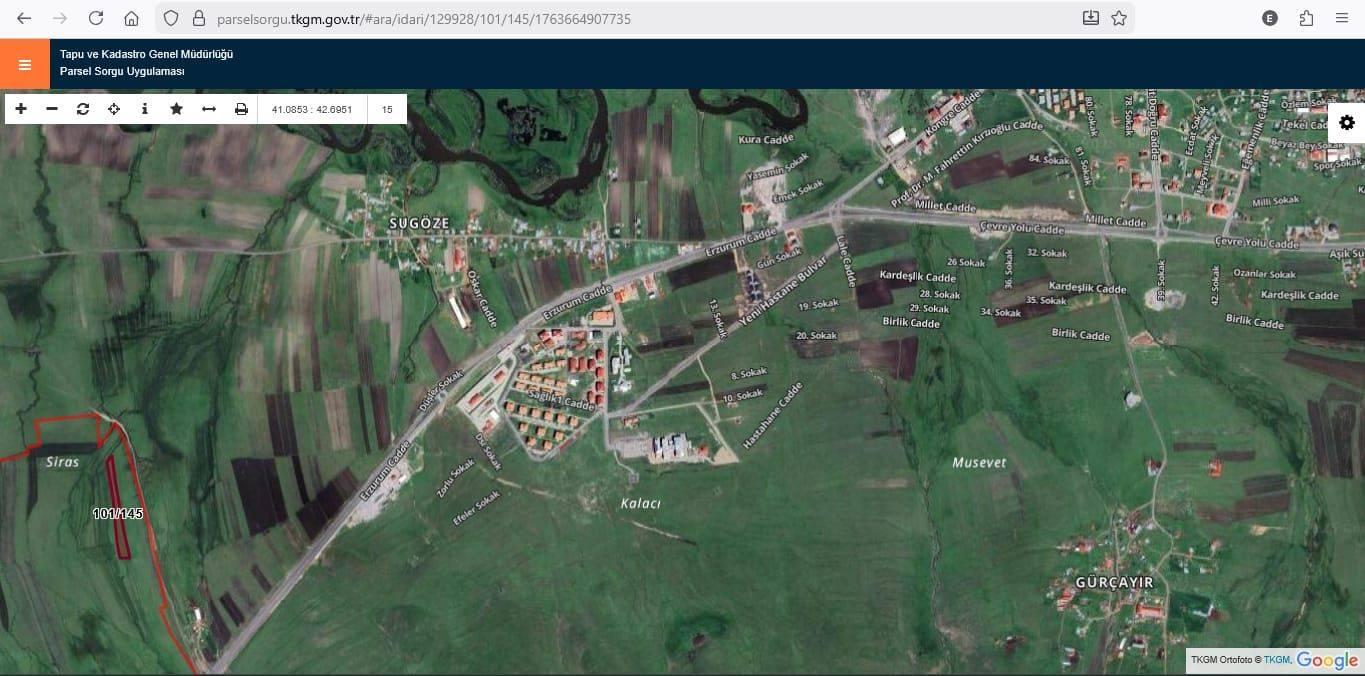1365x676 pixels.
Task: Click the padlock site info icon
Action: point(198,18)
